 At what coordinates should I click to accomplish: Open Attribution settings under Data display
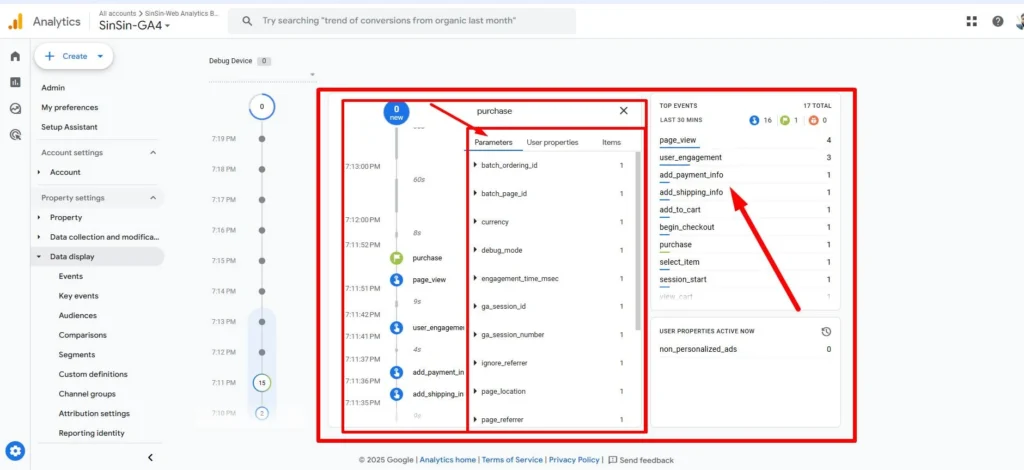94,413
